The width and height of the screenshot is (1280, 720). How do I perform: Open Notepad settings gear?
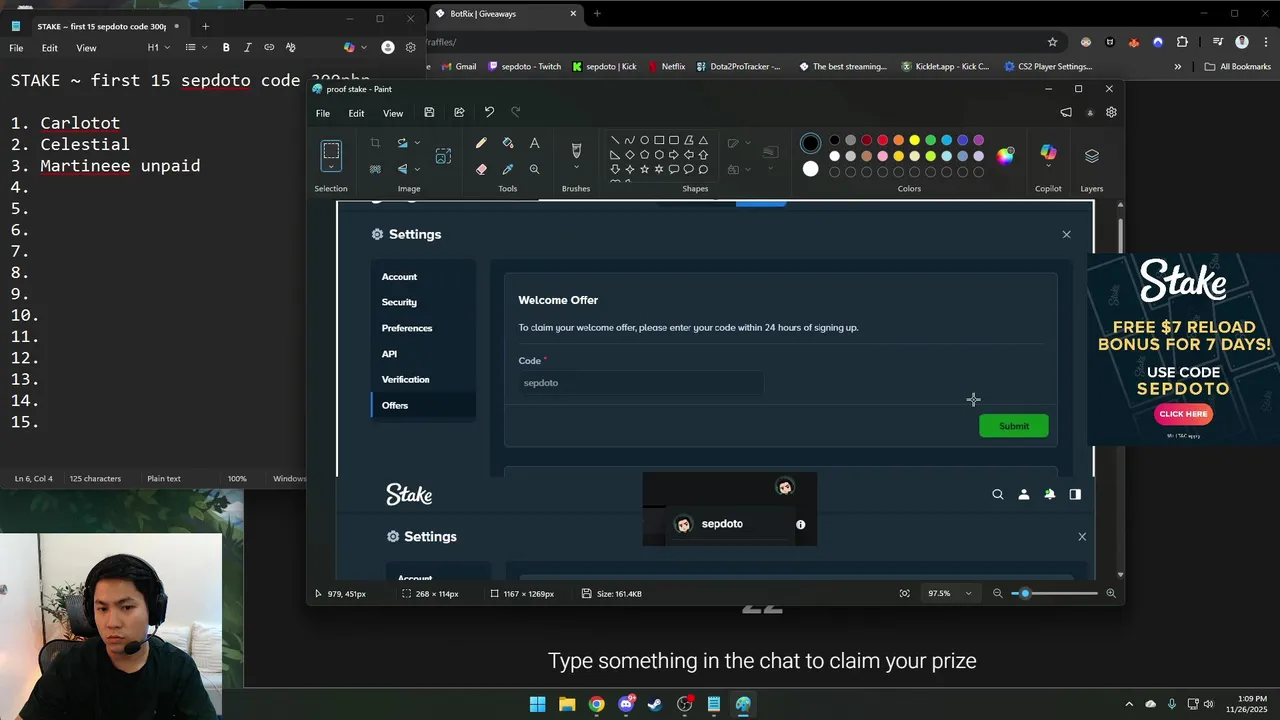pyautogui.click(x=410, y=48)
